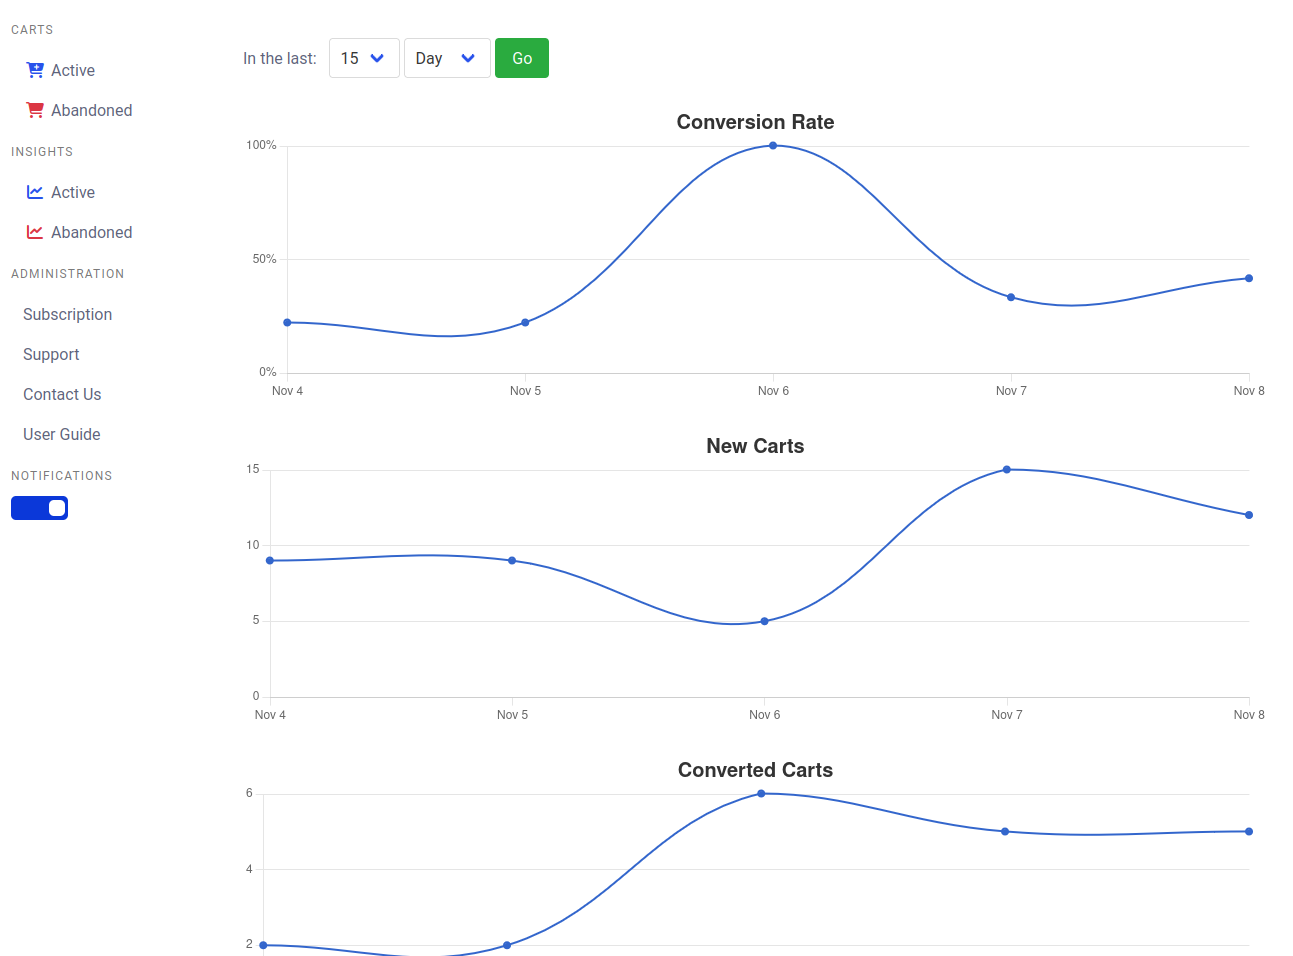Select Abandoned under Carts
Screen dimensions: 1293x956
point(91,110)
